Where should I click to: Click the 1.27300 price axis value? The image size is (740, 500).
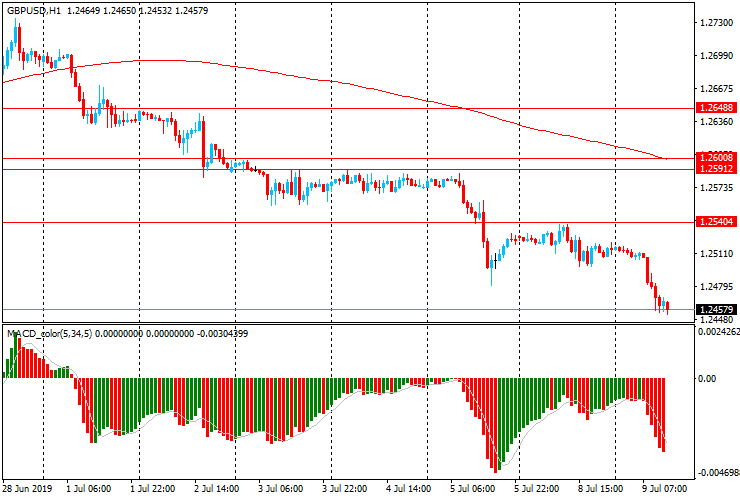coord(717,23)
